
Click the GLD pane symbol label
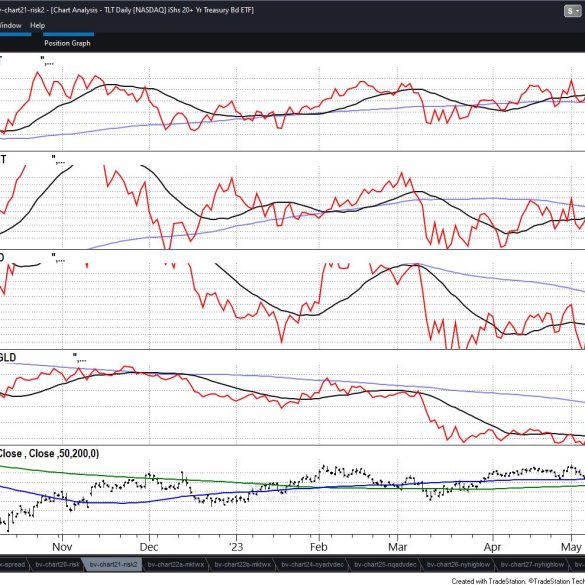pos(8,357)
